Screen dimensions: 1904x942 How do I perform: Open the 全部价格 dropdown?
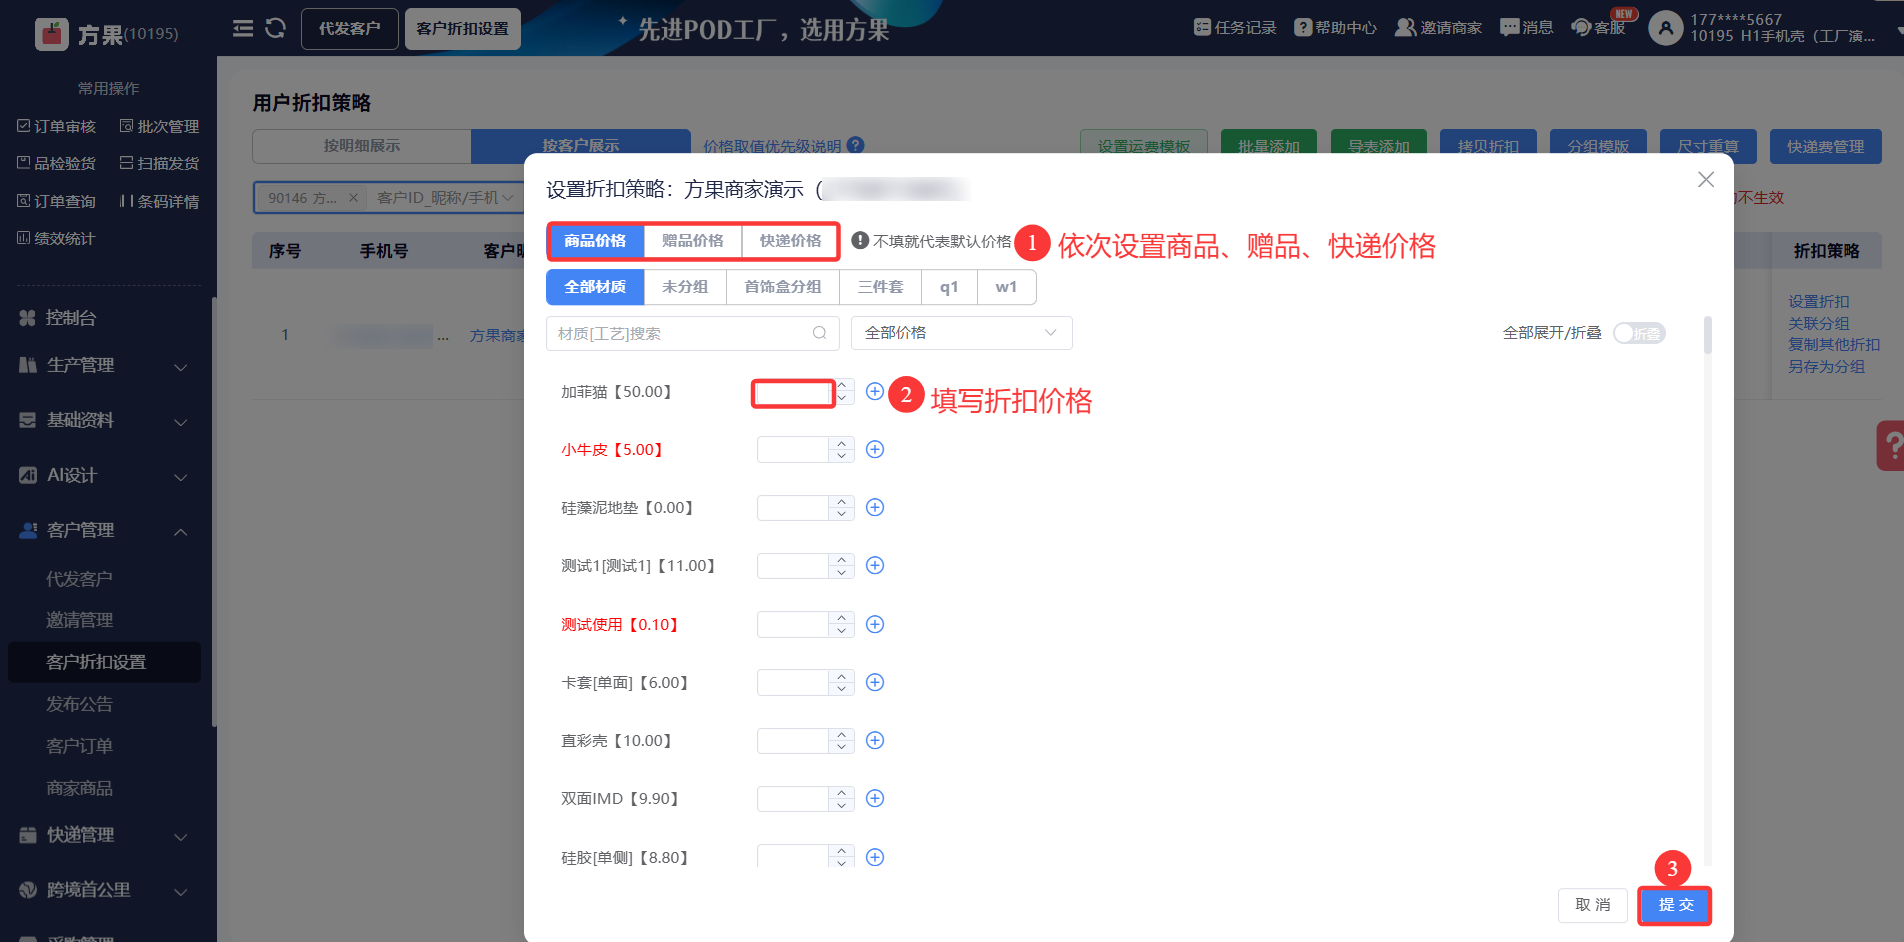(x=962, y=333)
